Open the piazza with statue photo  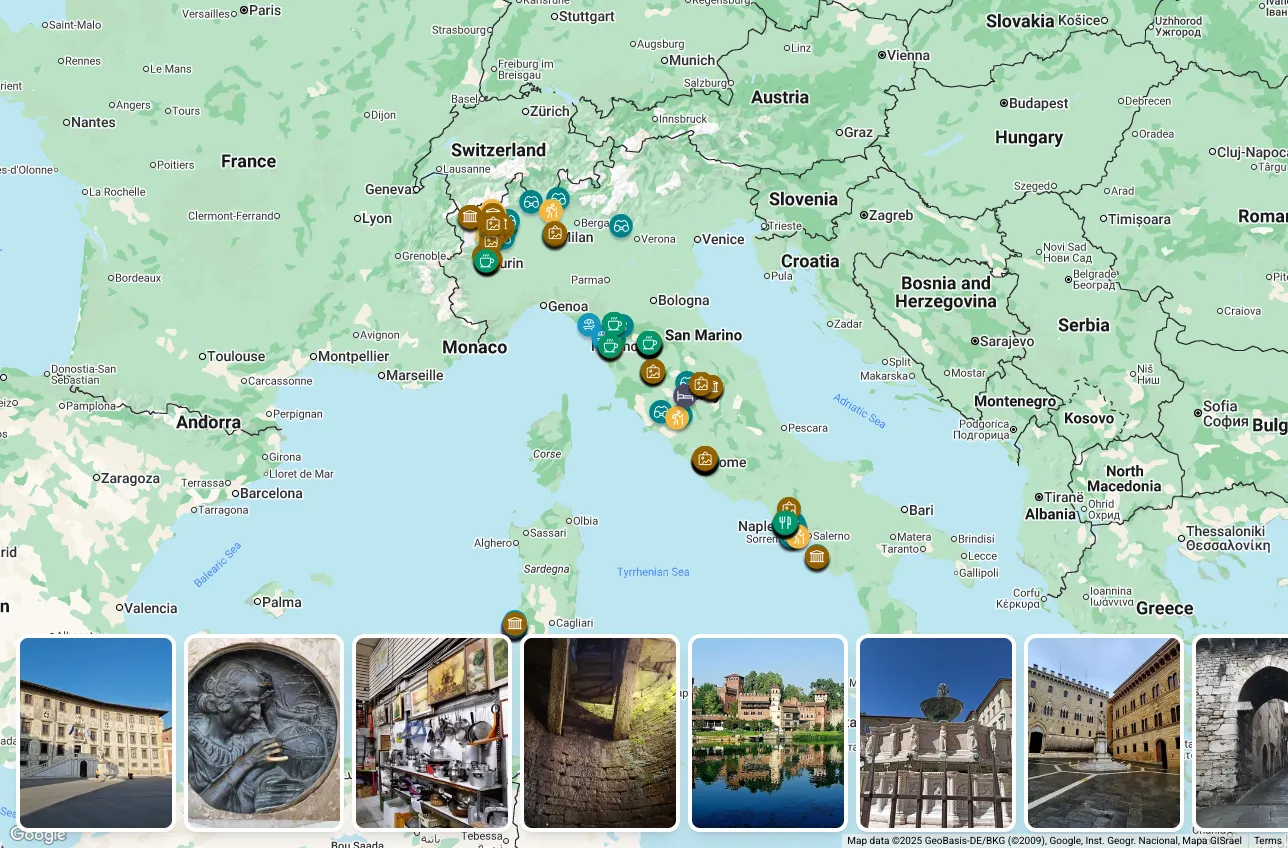[1104, 733]
